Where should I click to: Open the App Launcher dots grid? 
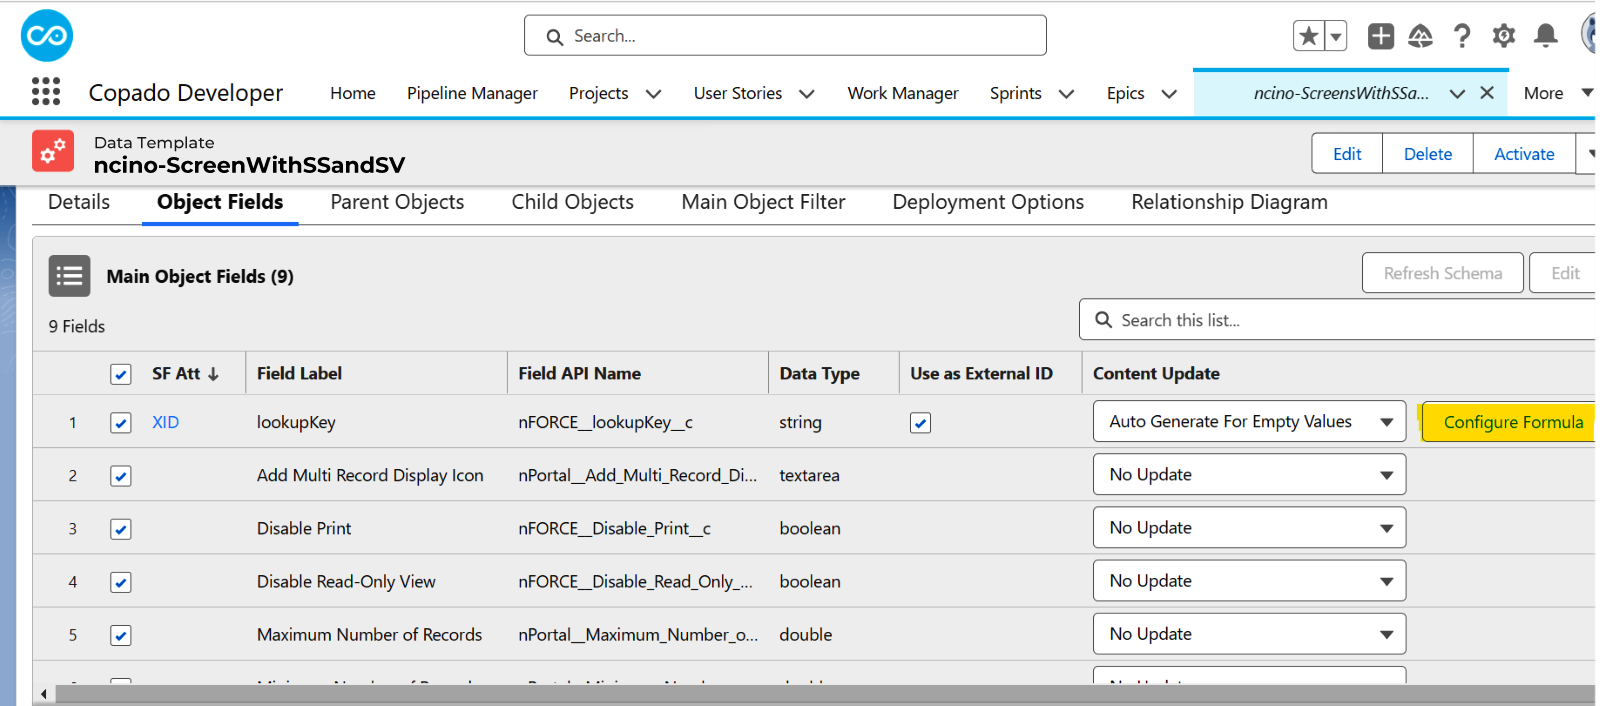[x=46, y=92]
